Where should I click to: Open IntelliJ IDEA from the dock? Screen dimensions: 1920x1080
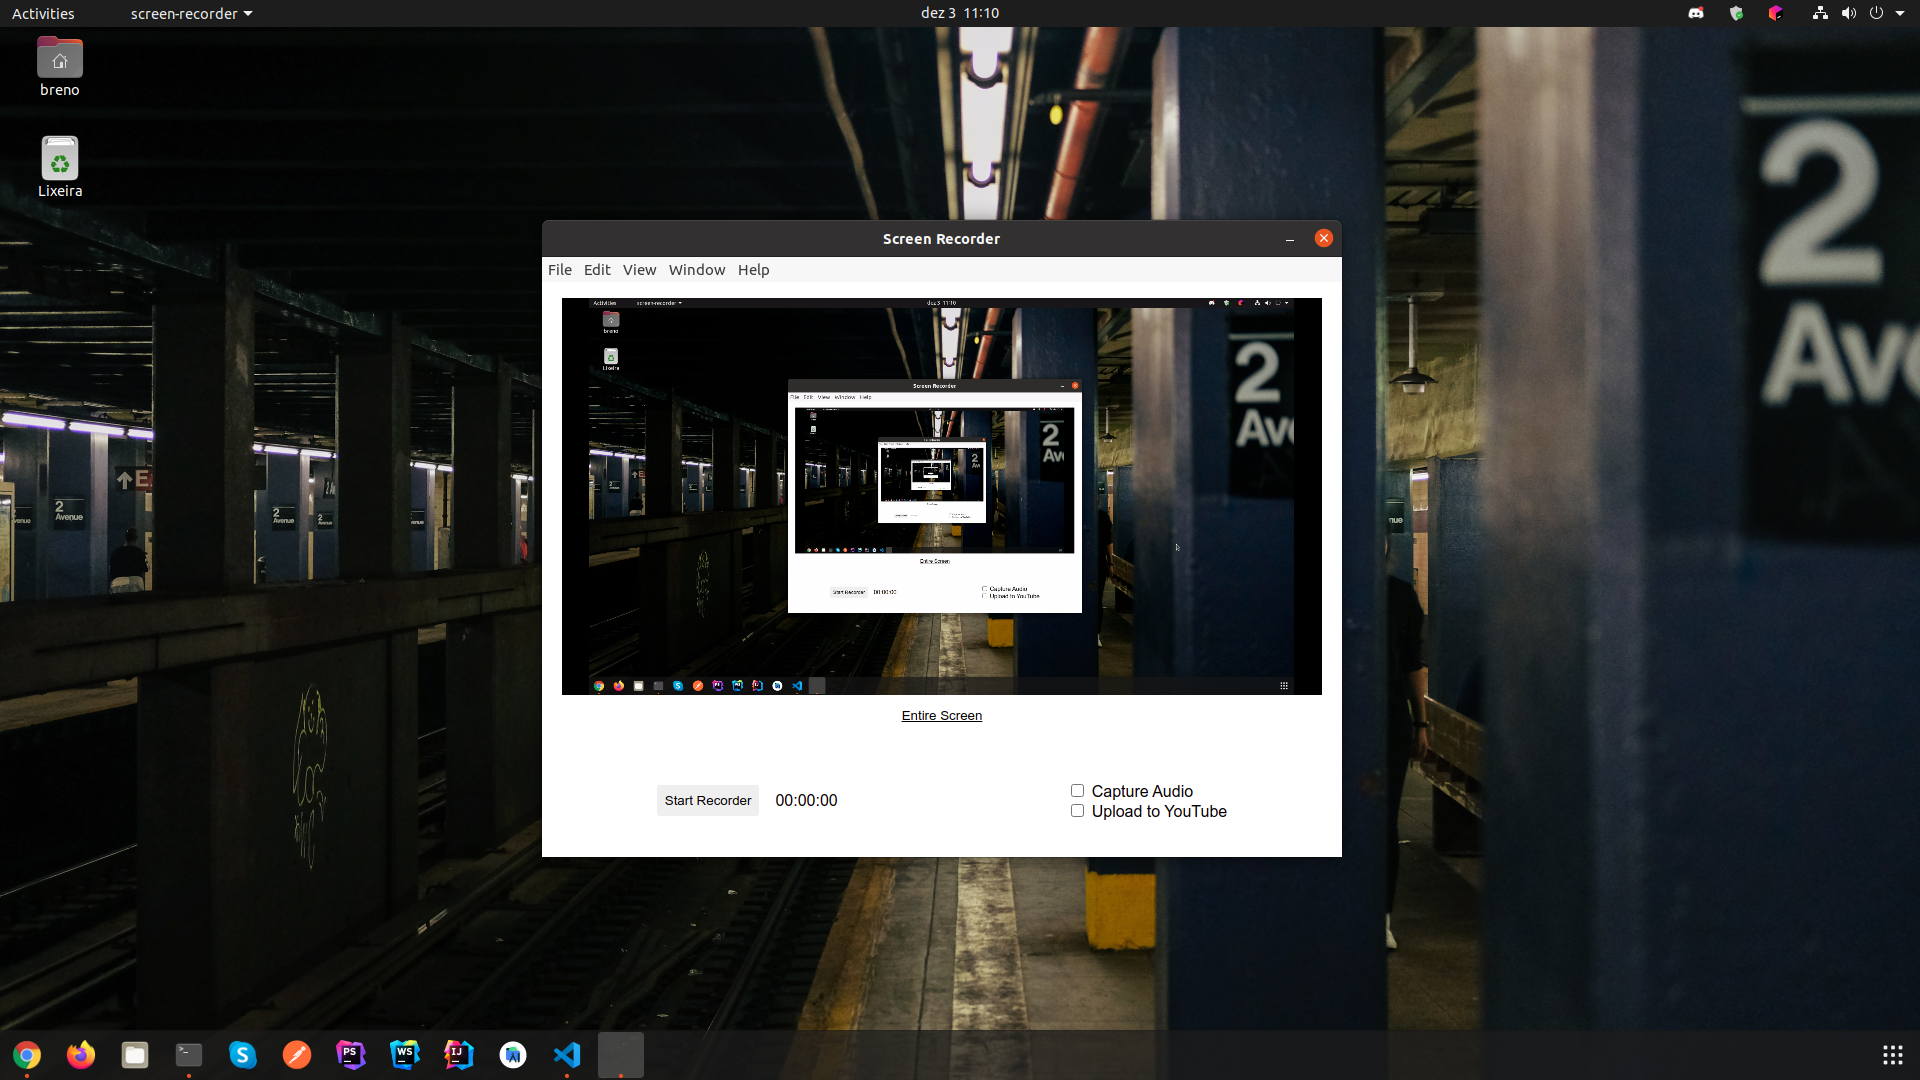point(459,1055)
